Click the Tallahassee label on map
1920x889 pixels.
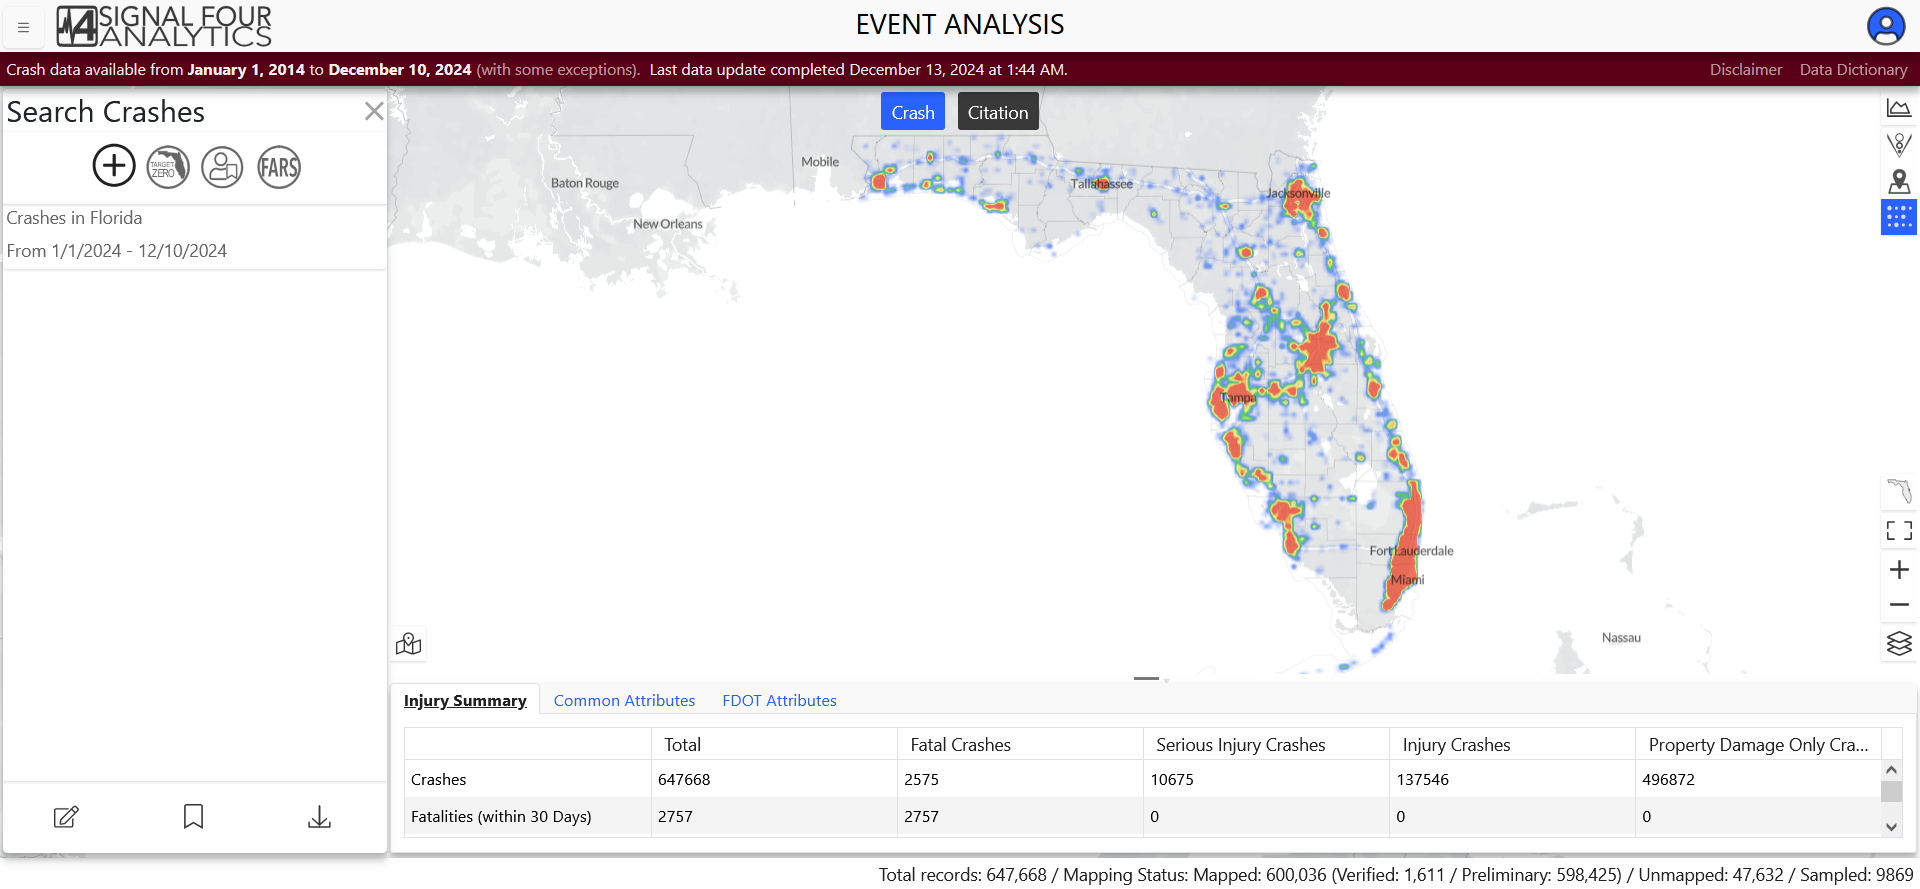point(1102,184)
